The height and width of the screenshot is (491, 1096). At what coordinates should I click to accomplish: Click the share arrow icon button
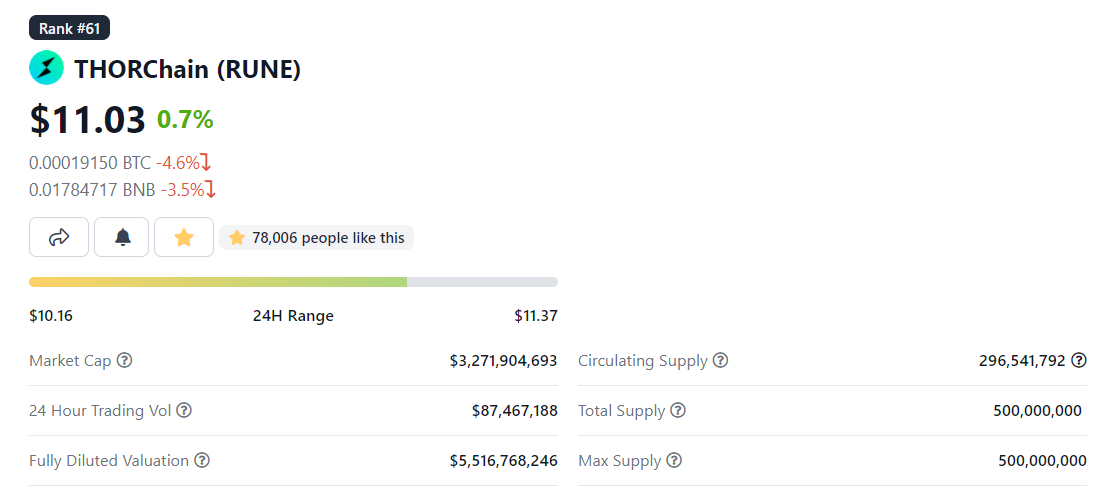coord(59,237)
